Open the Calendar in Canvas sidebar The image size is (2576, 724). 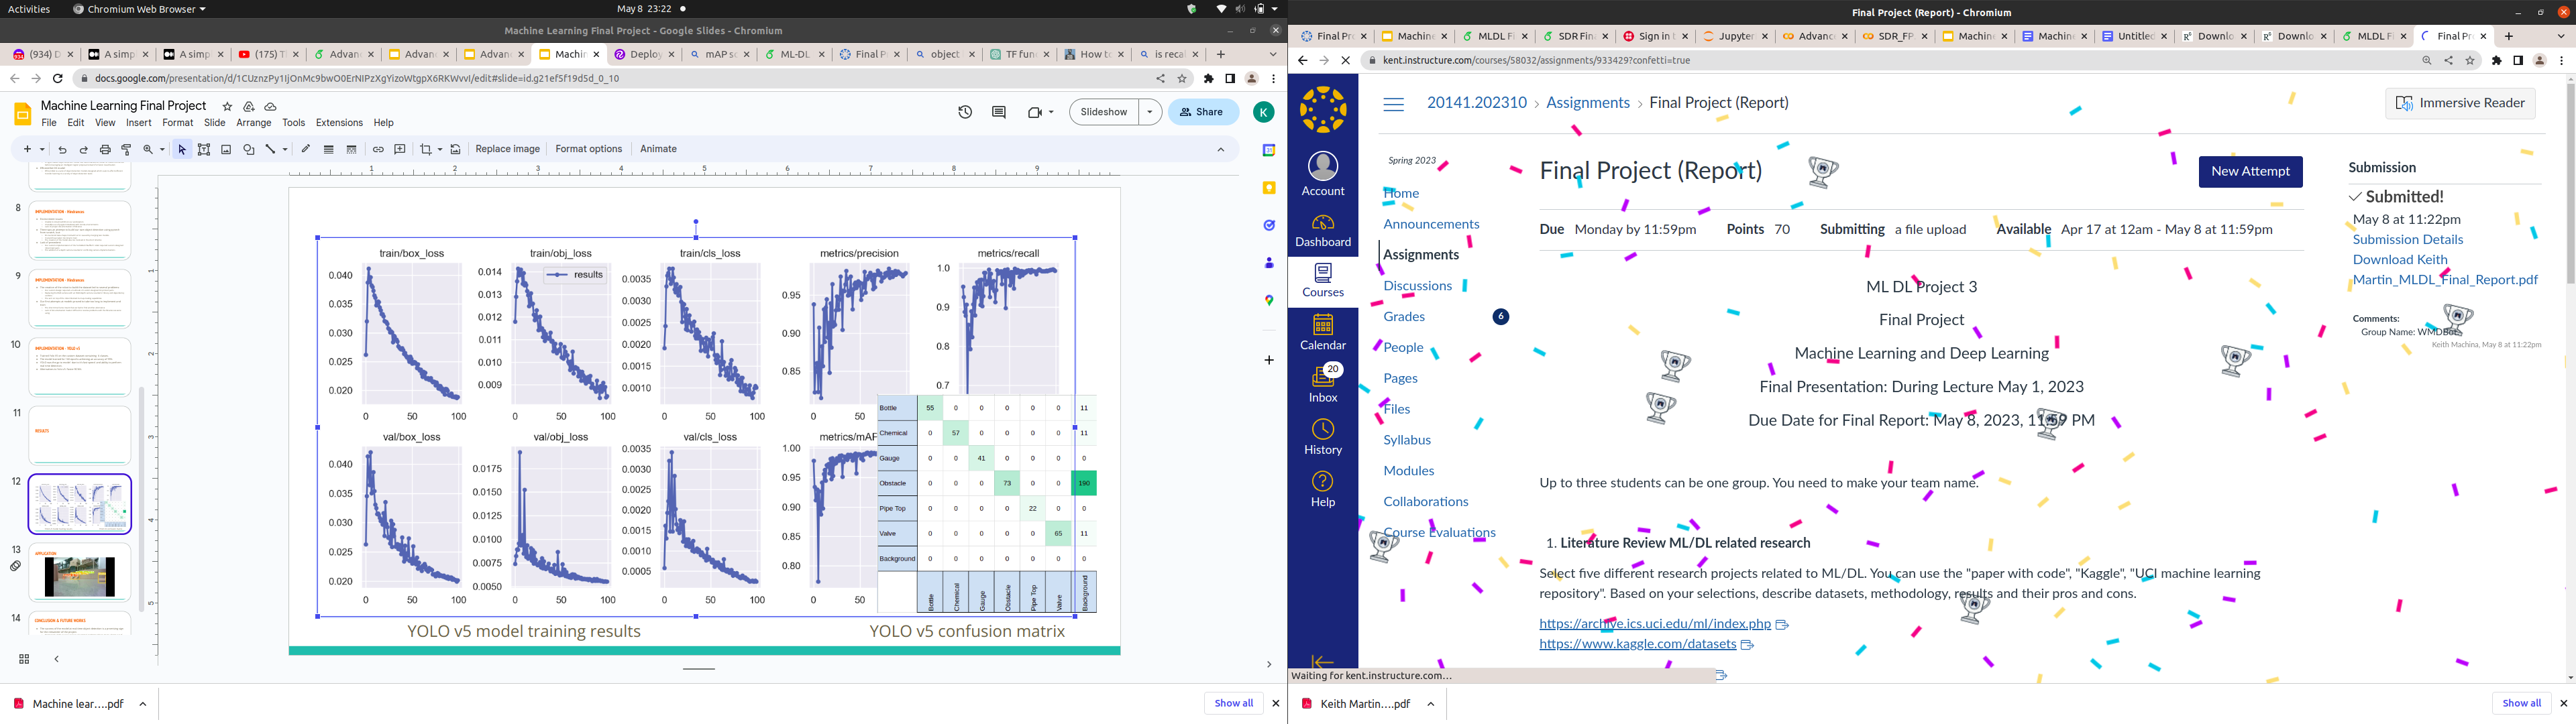tap(1322, 332)
